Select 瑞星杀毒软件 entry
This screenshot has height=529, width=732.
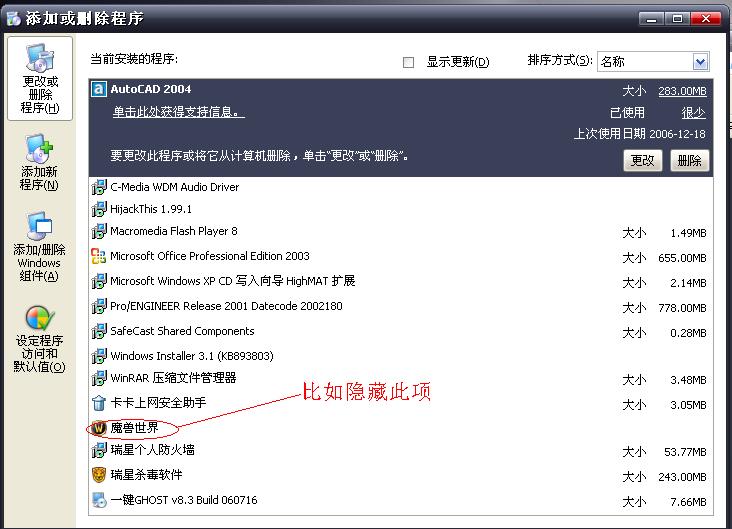click(401, 475)
